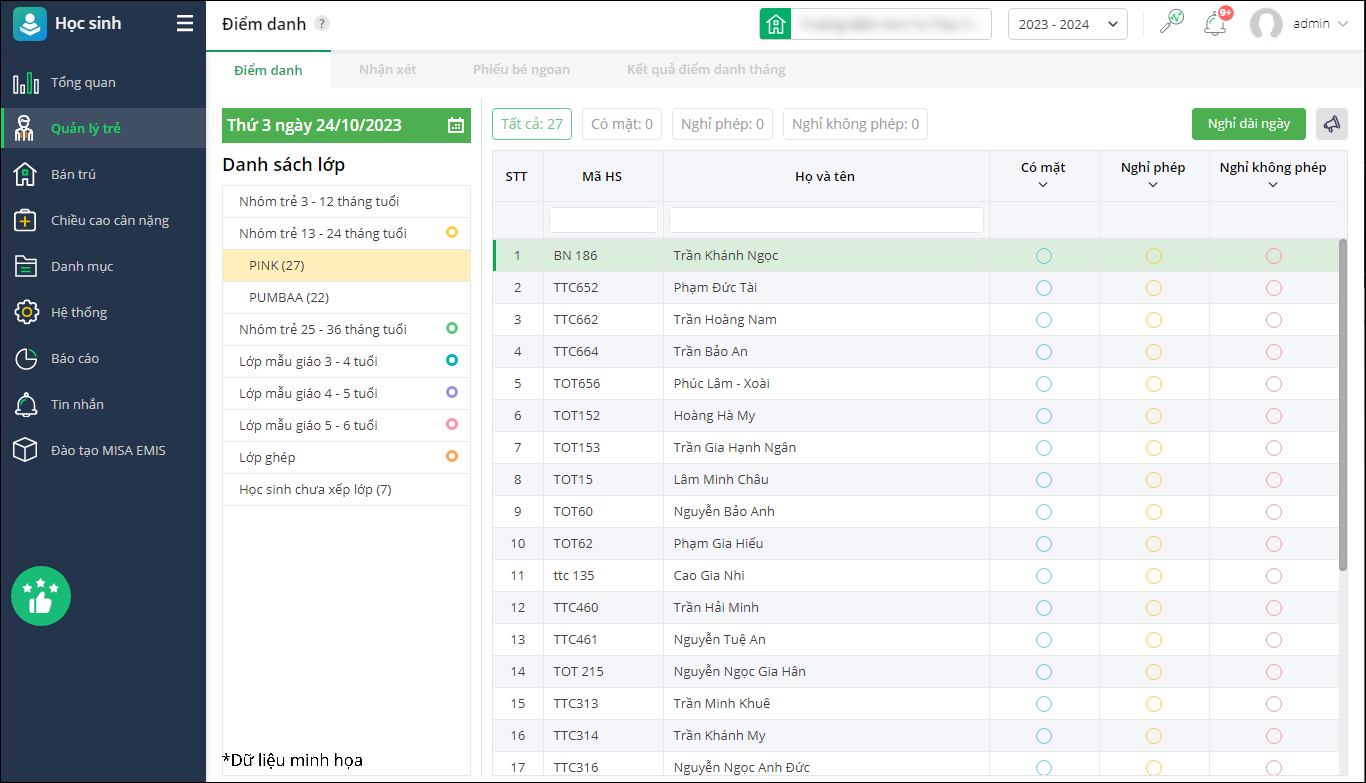Click the thumbs-up rating icon
The width and height of the screenshot is (1366, 783).
coord(41,596)
